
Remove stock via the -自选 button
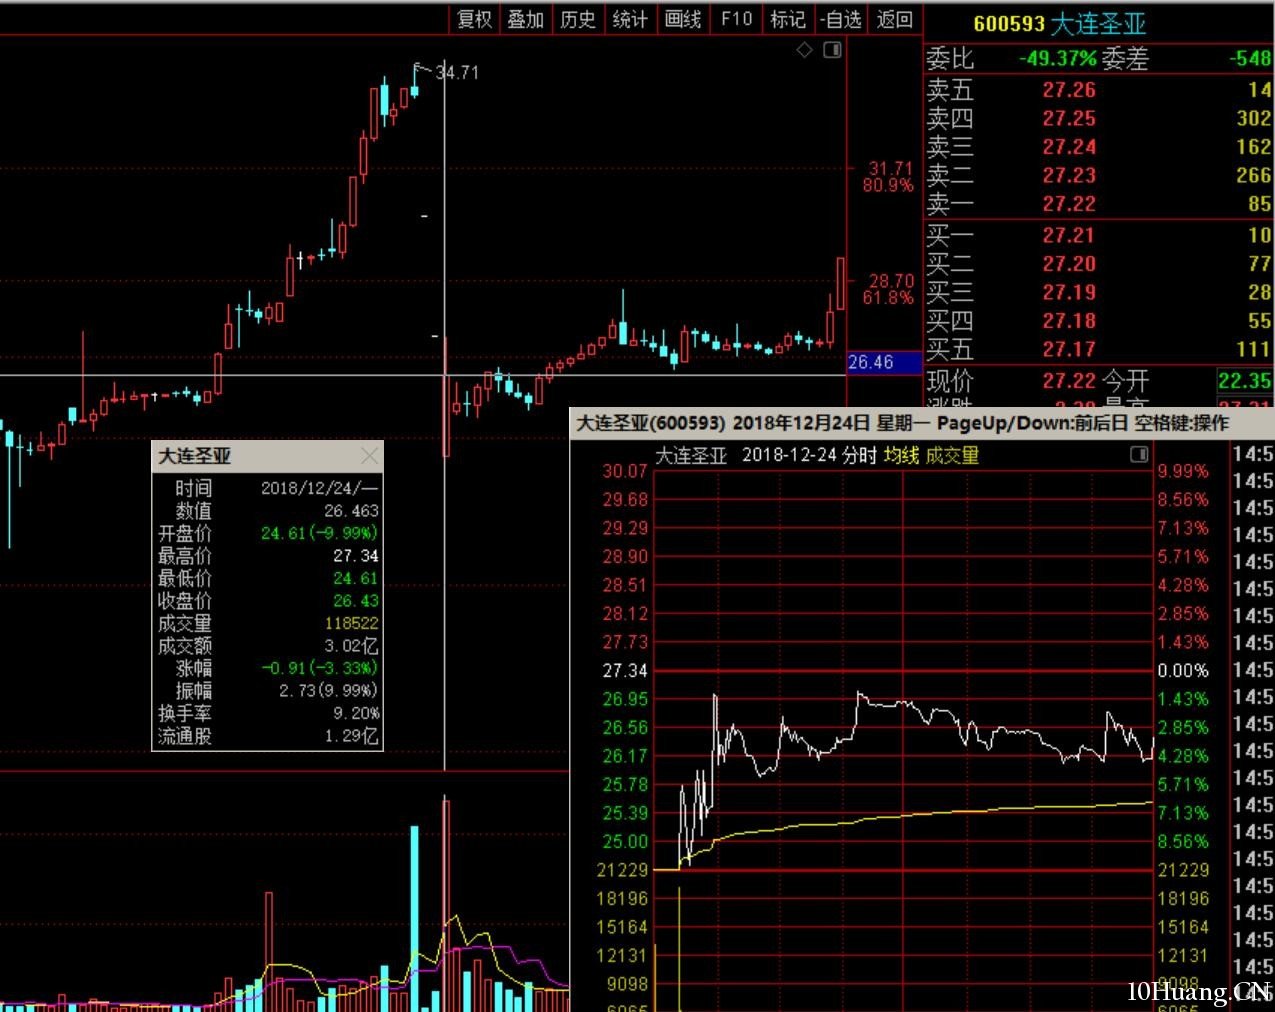point(840,19)
